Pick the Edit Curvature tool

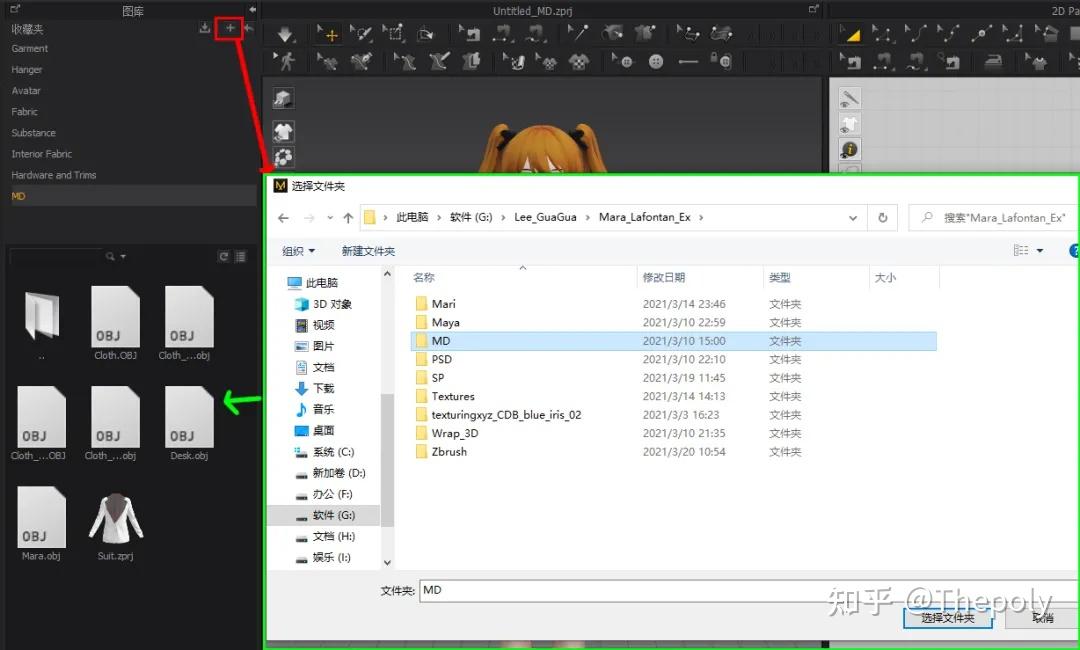tap(915, 33)
